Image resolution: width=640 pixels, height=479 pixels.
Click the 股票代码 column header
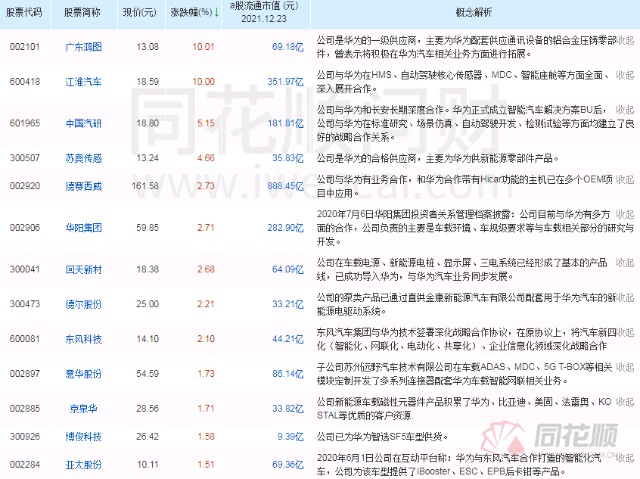click(28, 12)
